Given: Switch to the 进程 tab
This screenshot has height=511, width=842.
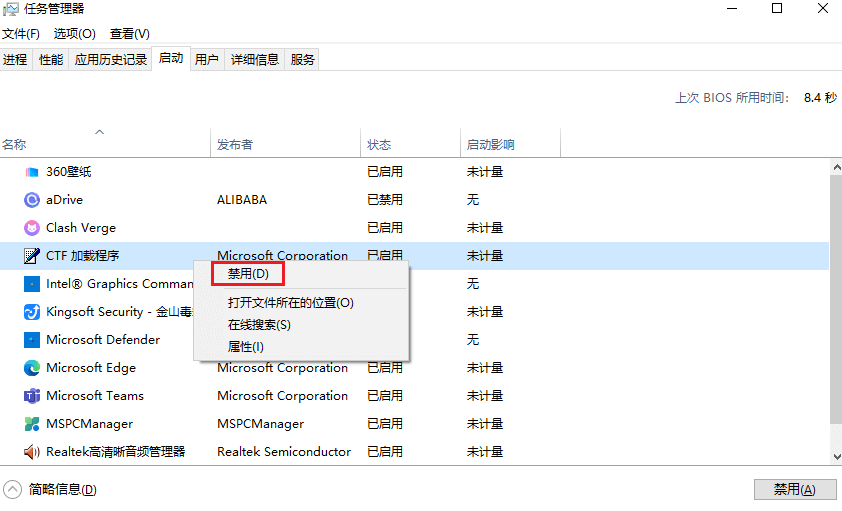Looking at the screenshot, I should 15,60.
